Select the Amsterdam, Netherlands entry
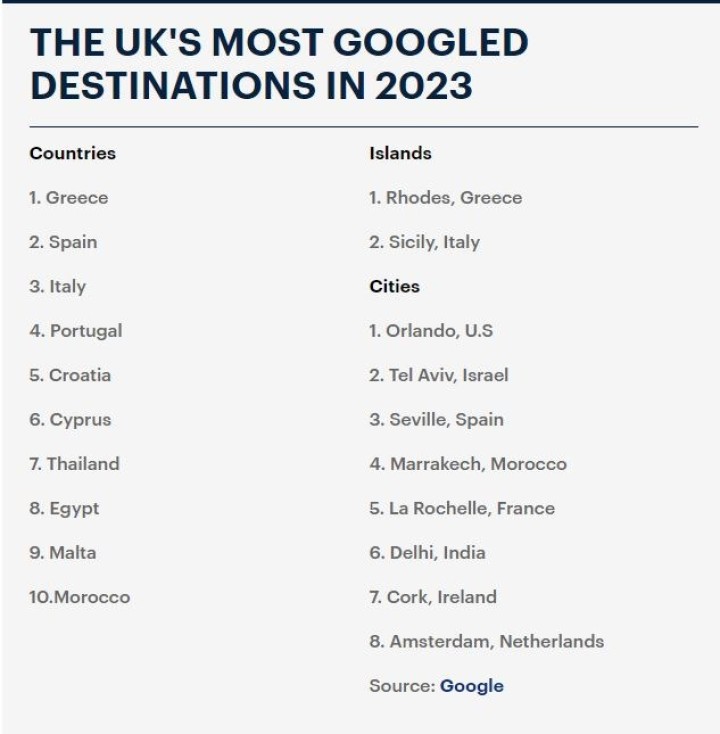 (x=486, y=641)
